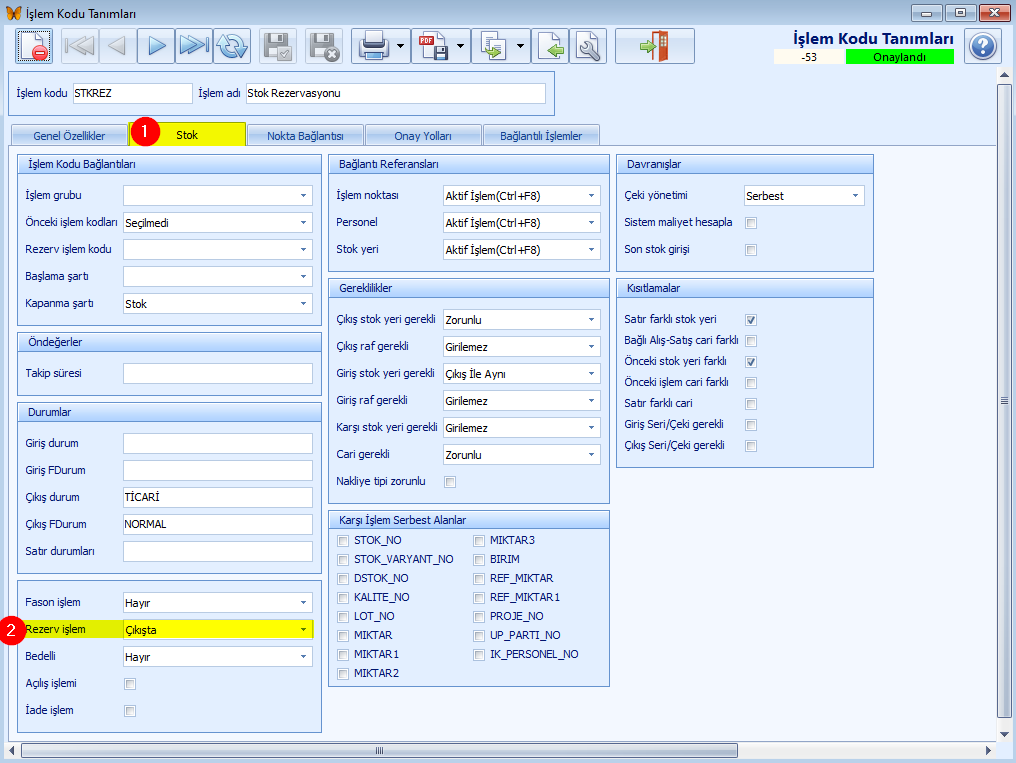The image size is (1016, 763).
Task: Click the copy documents icon
Action: coord(493,46)
